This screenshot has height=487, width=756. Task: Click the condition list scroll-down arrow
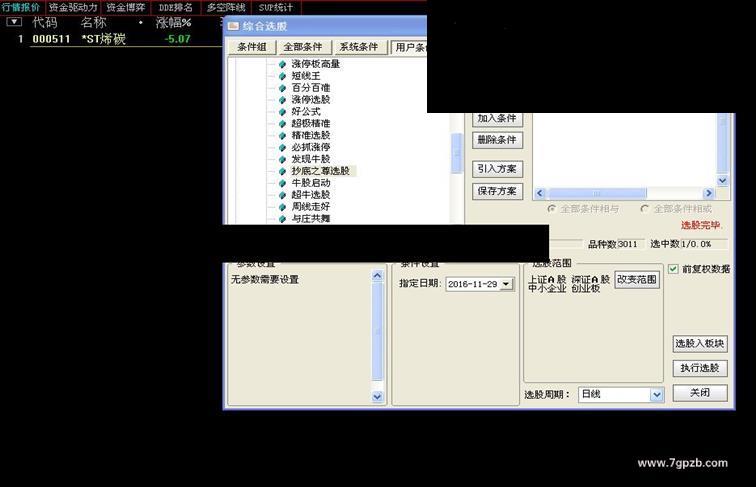722,181
